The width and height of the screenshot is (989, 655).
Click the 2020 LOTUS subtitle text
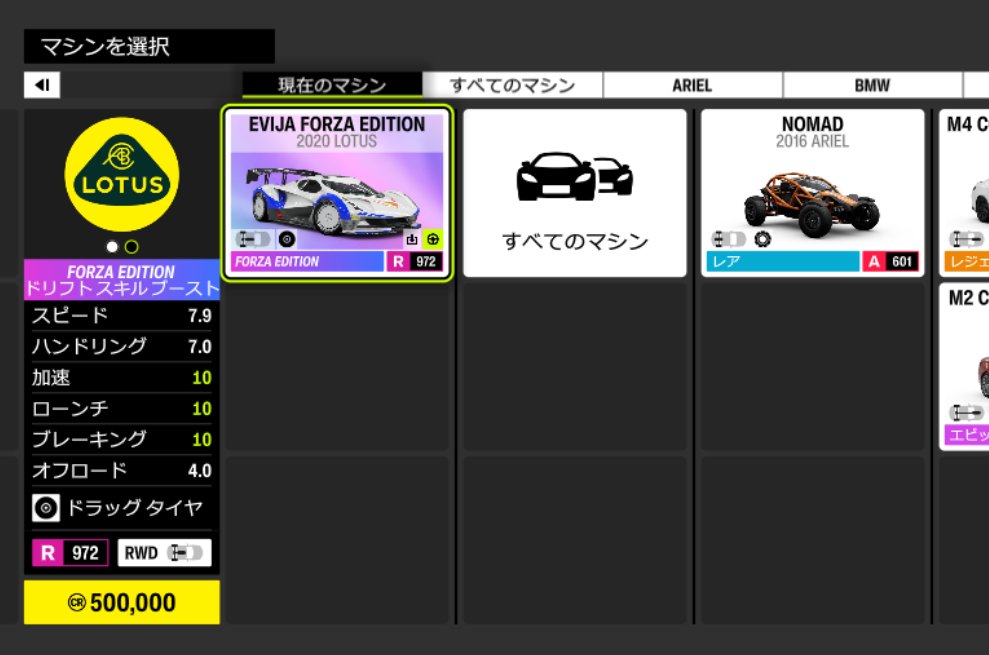[337, 141]
